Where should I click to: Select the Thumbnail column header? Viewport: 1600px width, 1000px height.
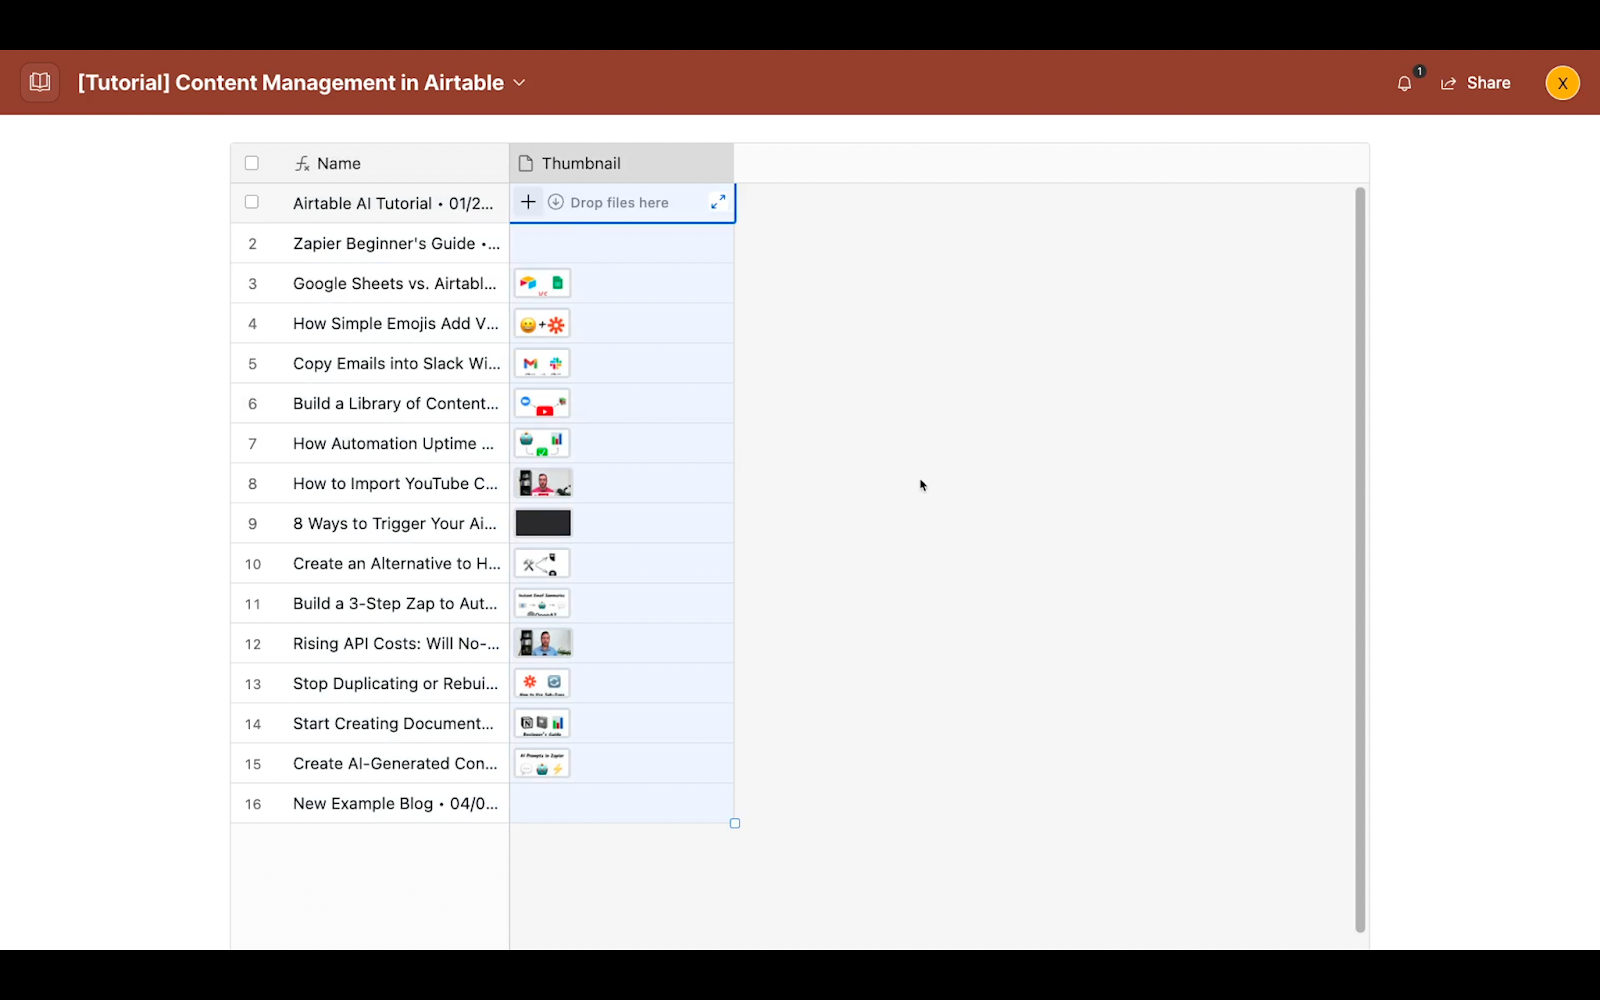pyautogui.click(x=622, y=163)
